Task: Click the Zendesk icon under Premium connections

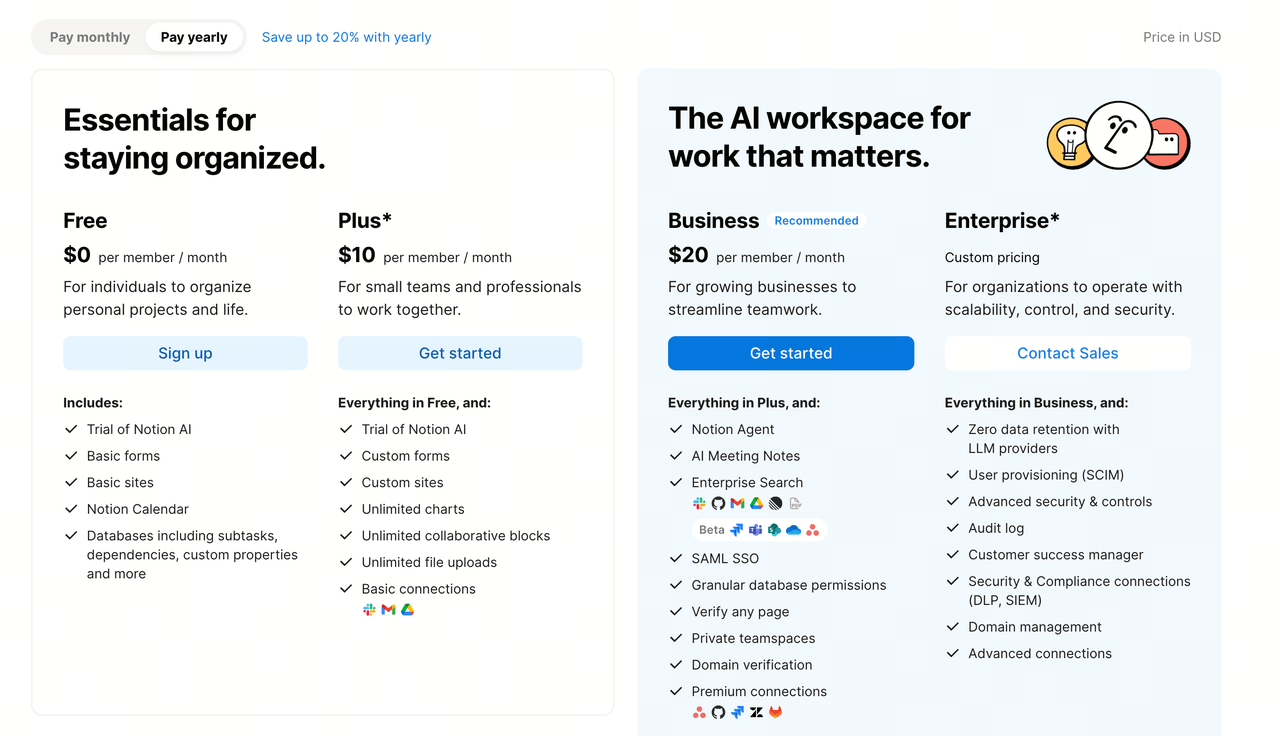Action: pyautogui.click(x=756, y=712)
